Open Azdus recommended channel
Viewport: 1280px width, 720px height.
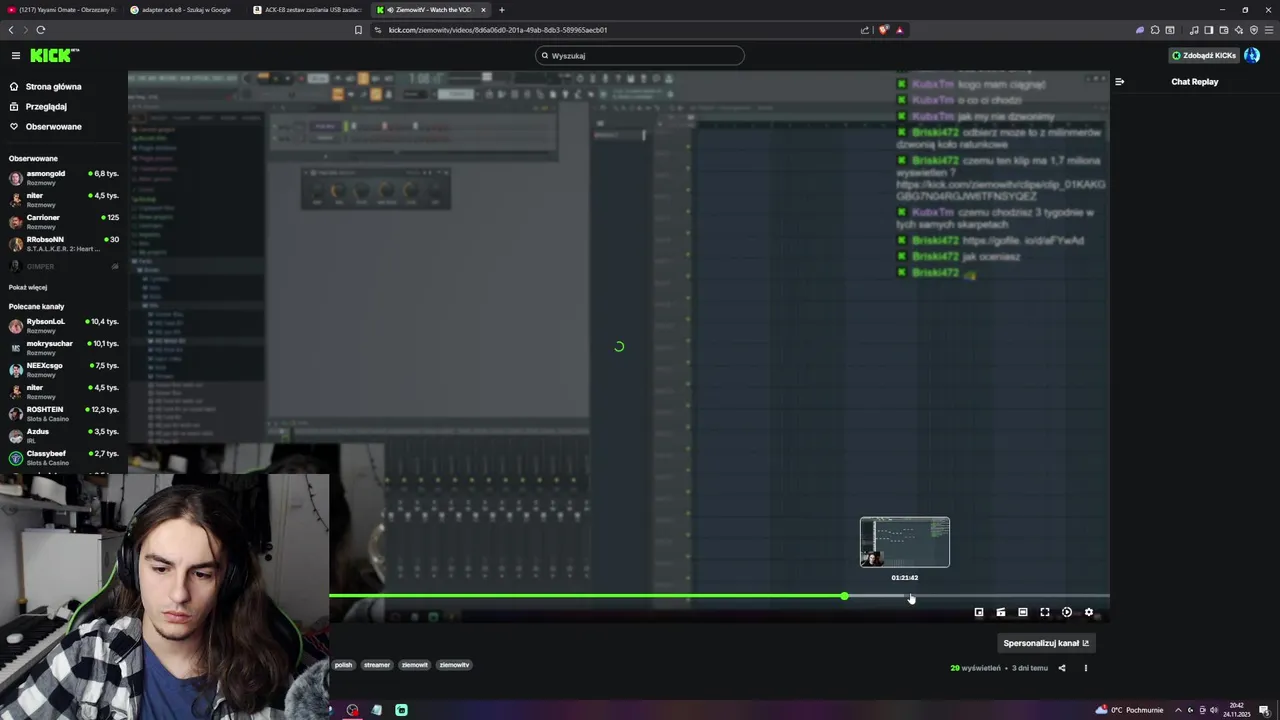pyautogui.click(x=64, y=436)
